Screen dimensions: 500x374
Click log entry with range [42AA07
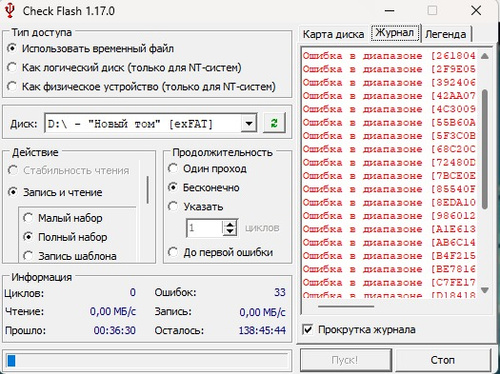pyautogui.click(x=389, y=96)
